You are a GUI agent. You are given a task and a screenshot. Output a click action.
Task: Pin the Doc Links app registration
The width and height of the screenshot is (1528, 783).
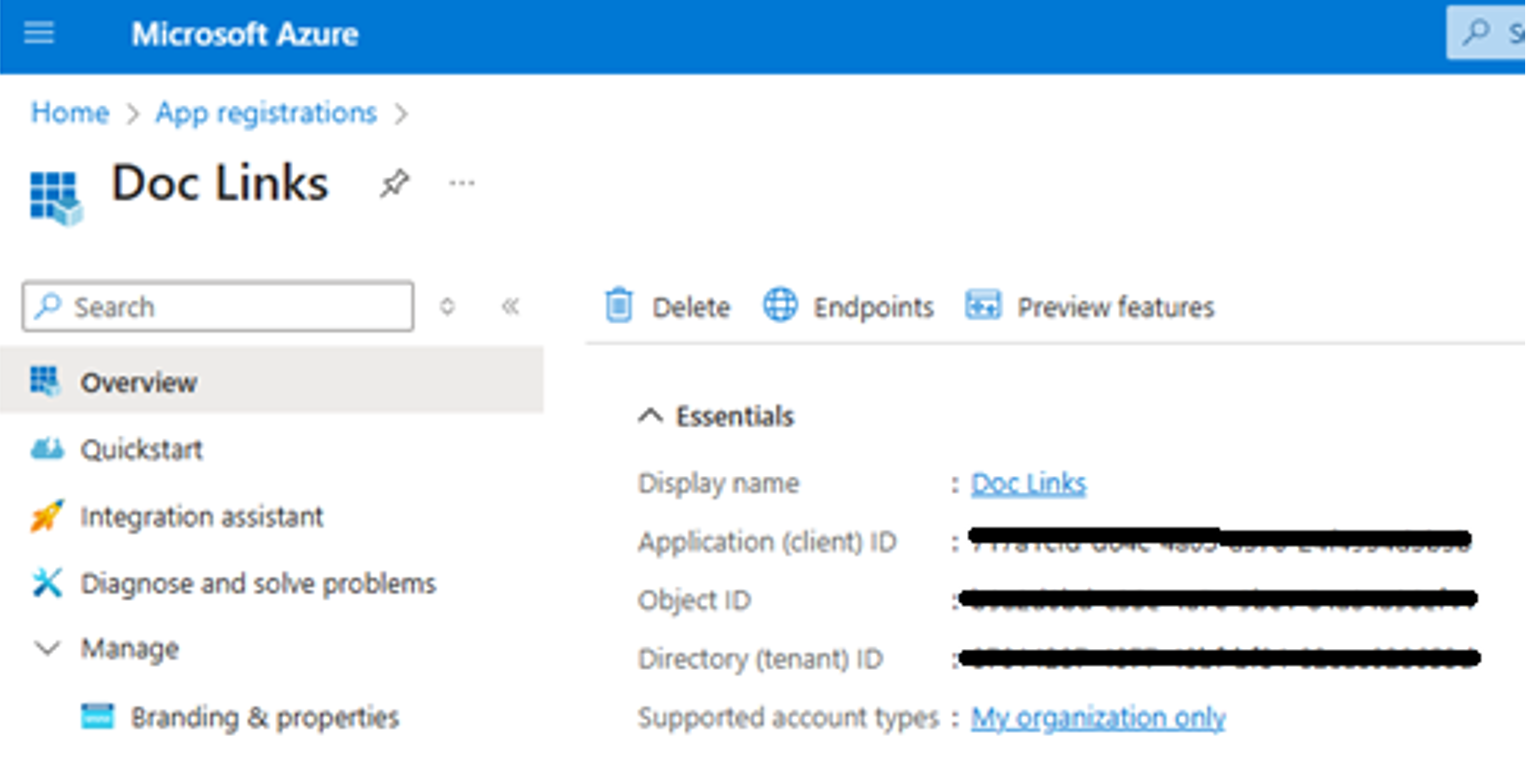click(x=394, y=184)
